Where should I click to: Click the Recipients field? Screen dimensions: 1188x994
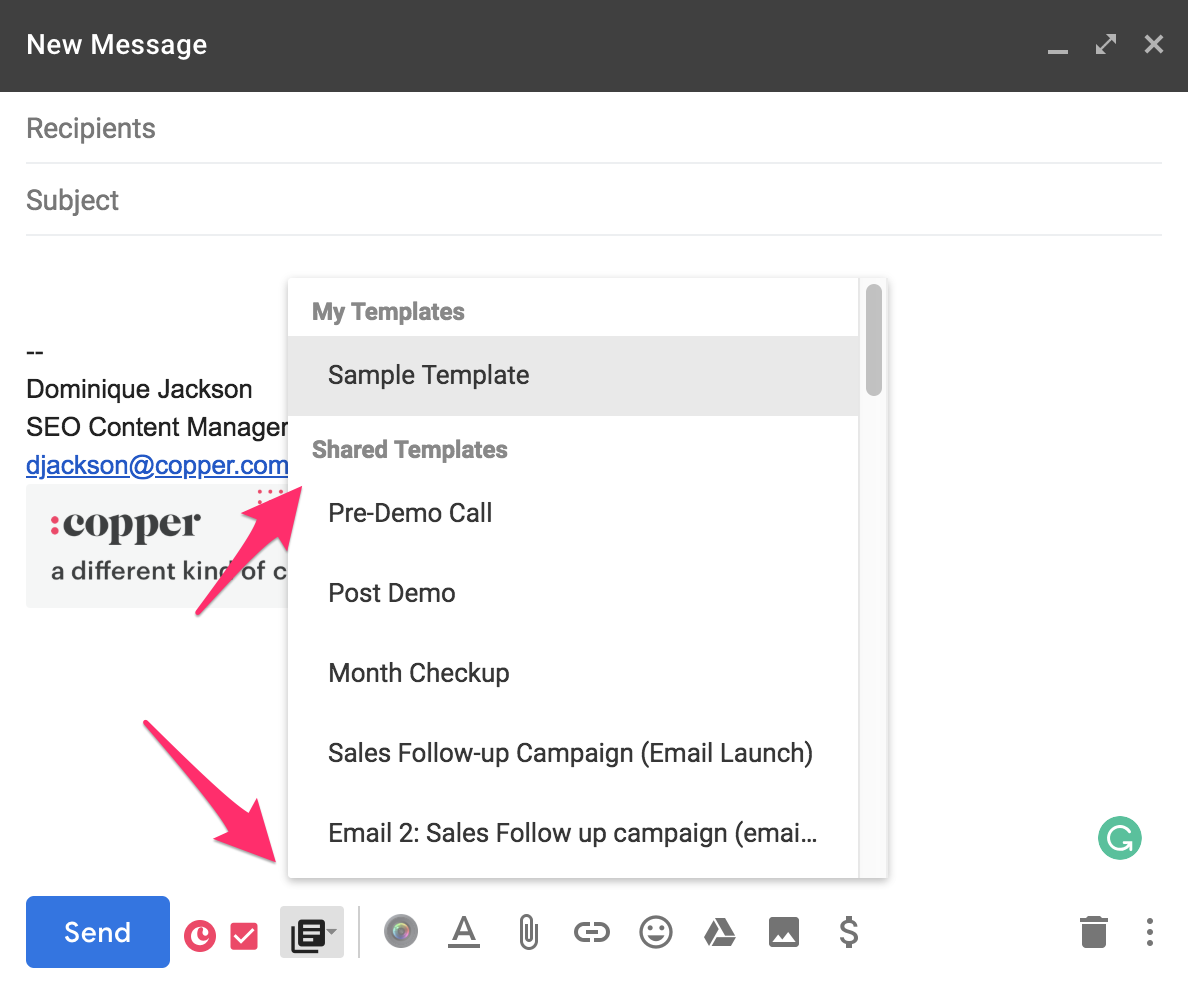coord(593,128)
